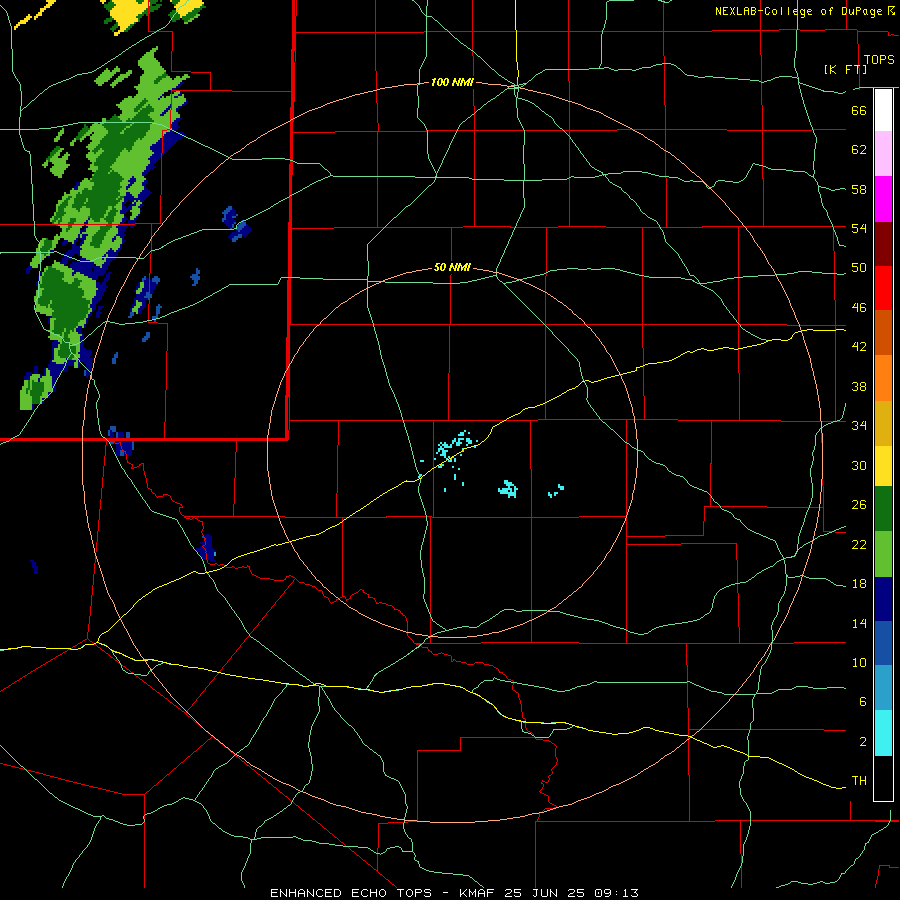Click the bright red legend swatch
Screen dimensions: 900x900
[x=883, y=288]
